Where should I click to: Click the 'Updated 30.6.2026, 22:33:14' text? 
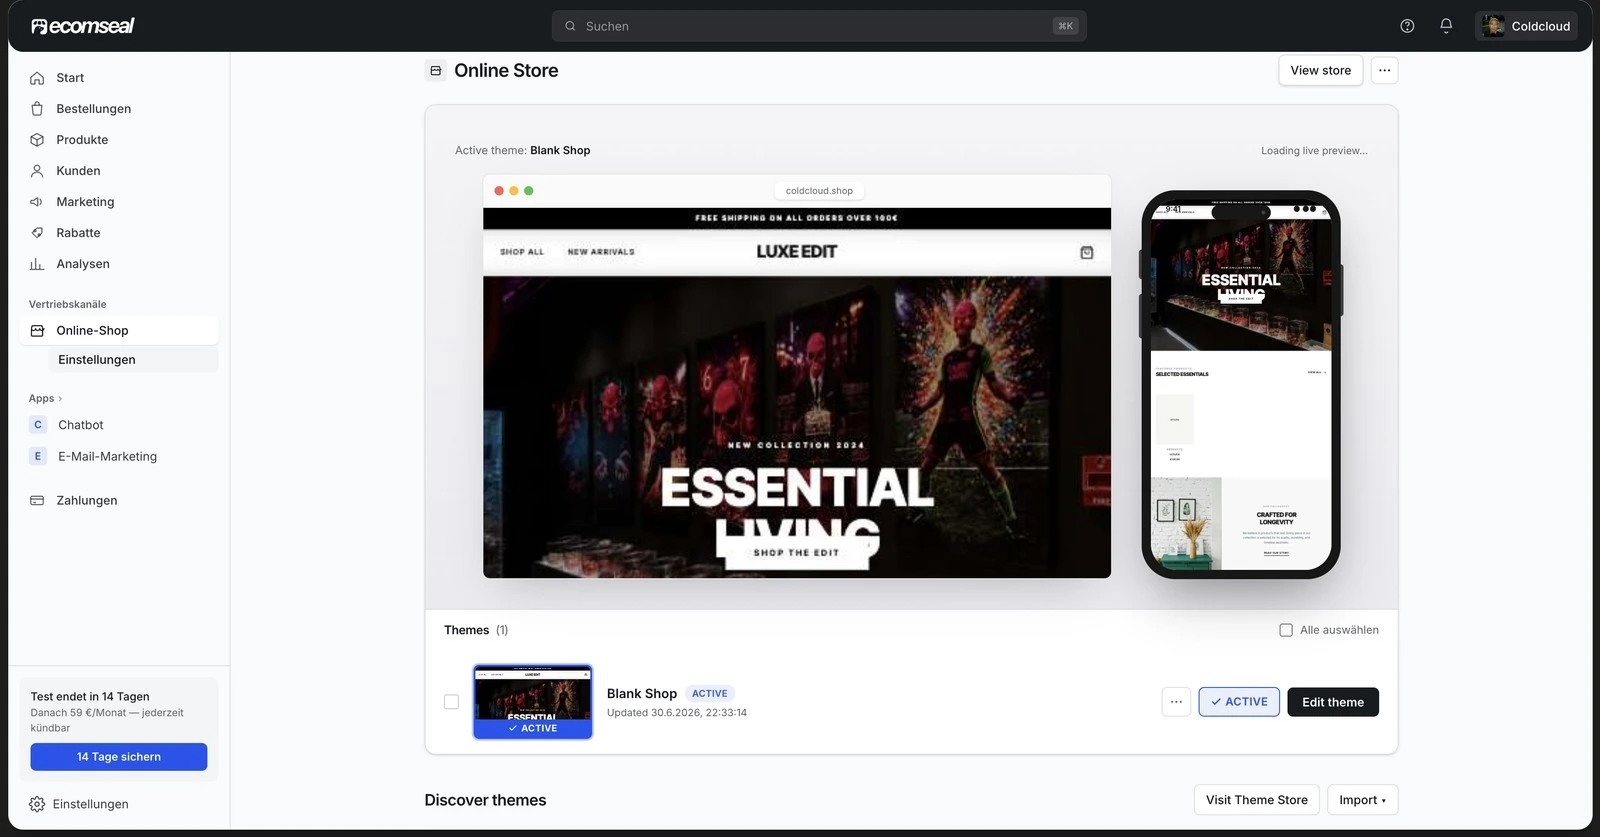point(677,713)
